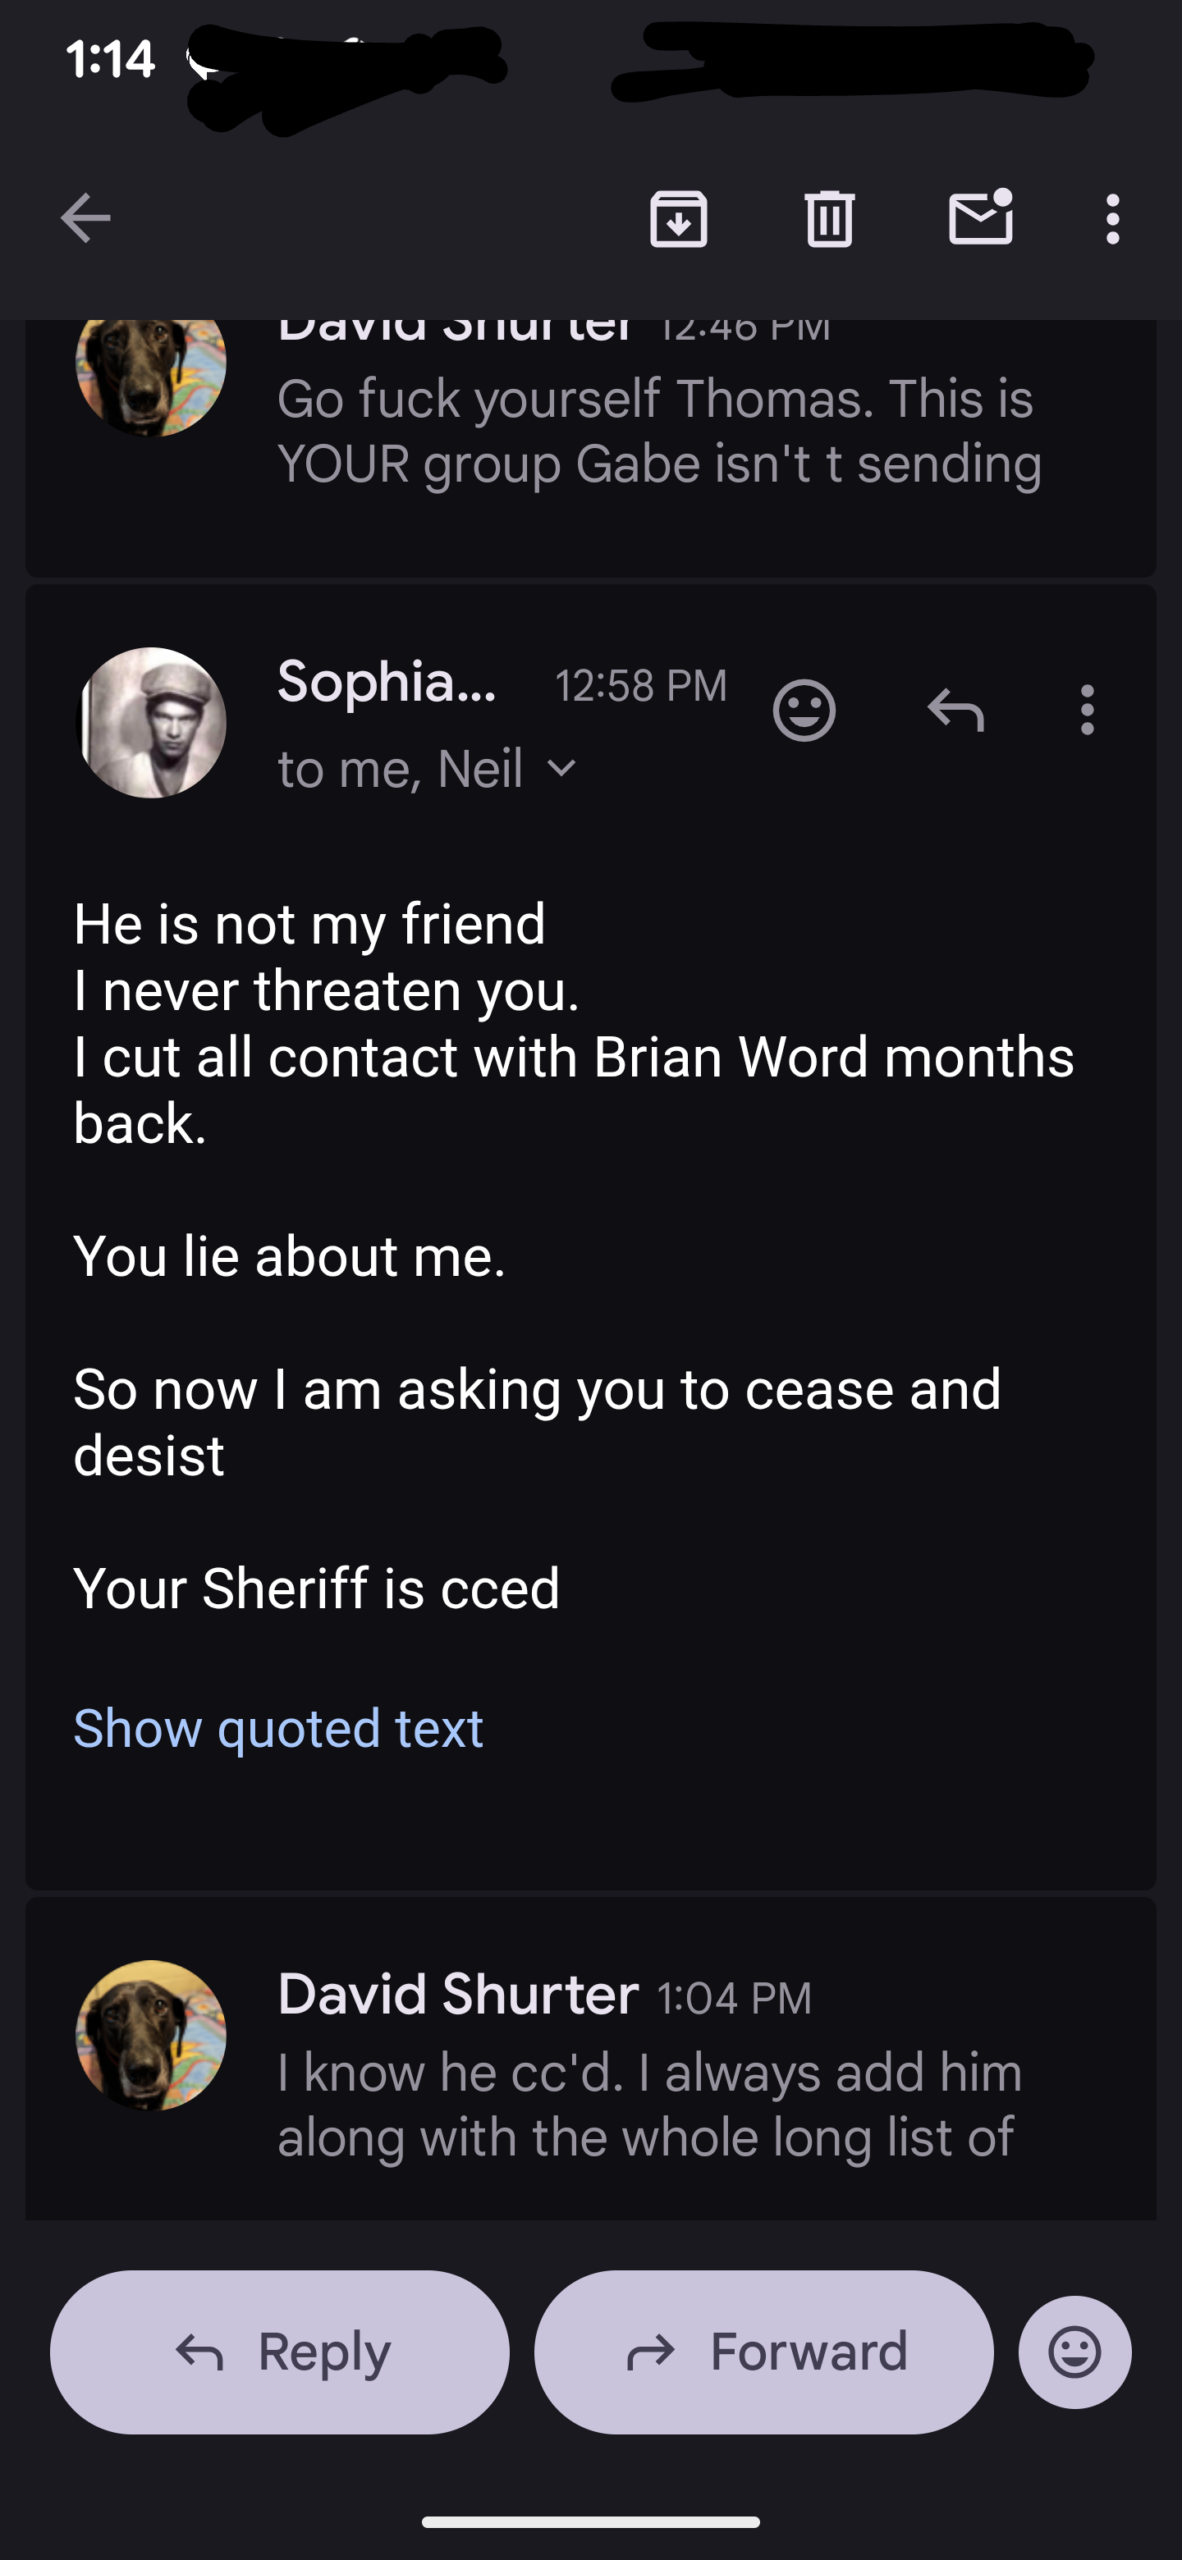This screenshot has height=2560, width=1182.
Task: Delete the conversation with trash icon
Action: tap(829, 218)
